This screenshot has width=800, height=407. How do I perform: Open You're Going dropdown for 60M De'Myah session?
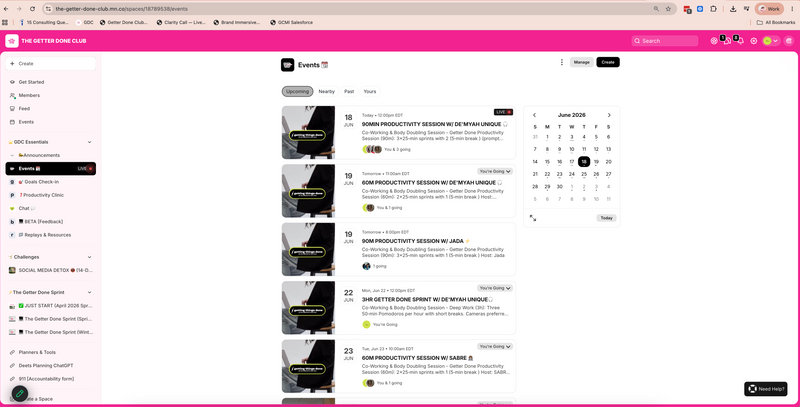pyautogui.click(x=495, y=171)
